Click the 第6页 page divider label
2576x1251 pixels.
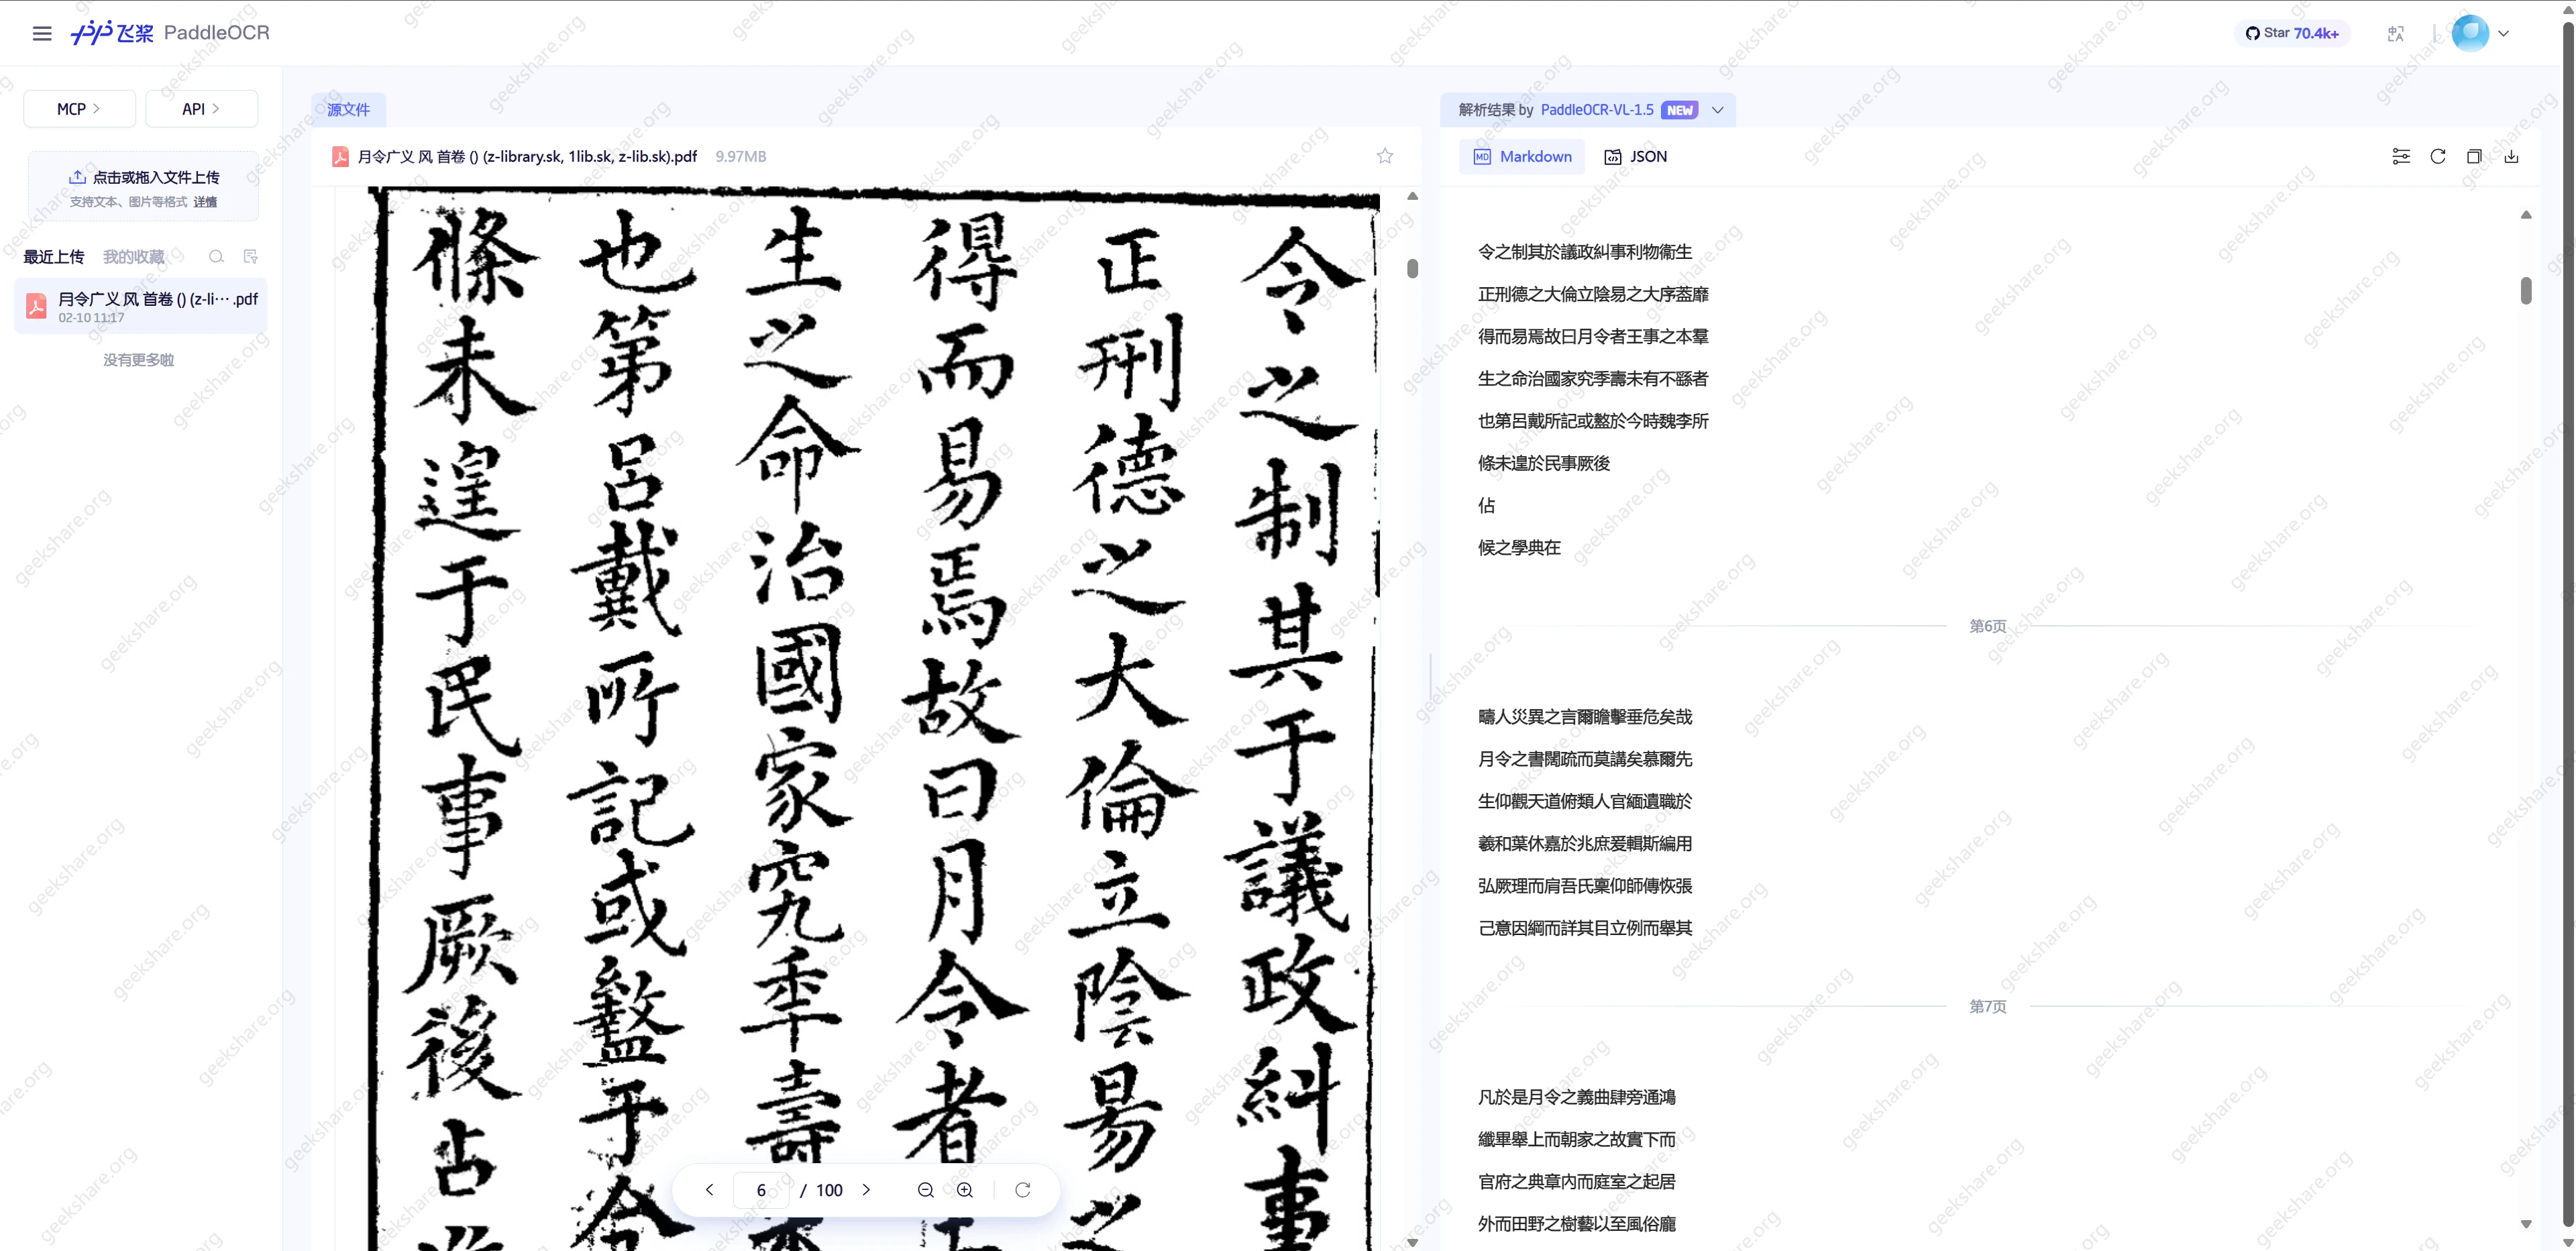pos(1987,626)
